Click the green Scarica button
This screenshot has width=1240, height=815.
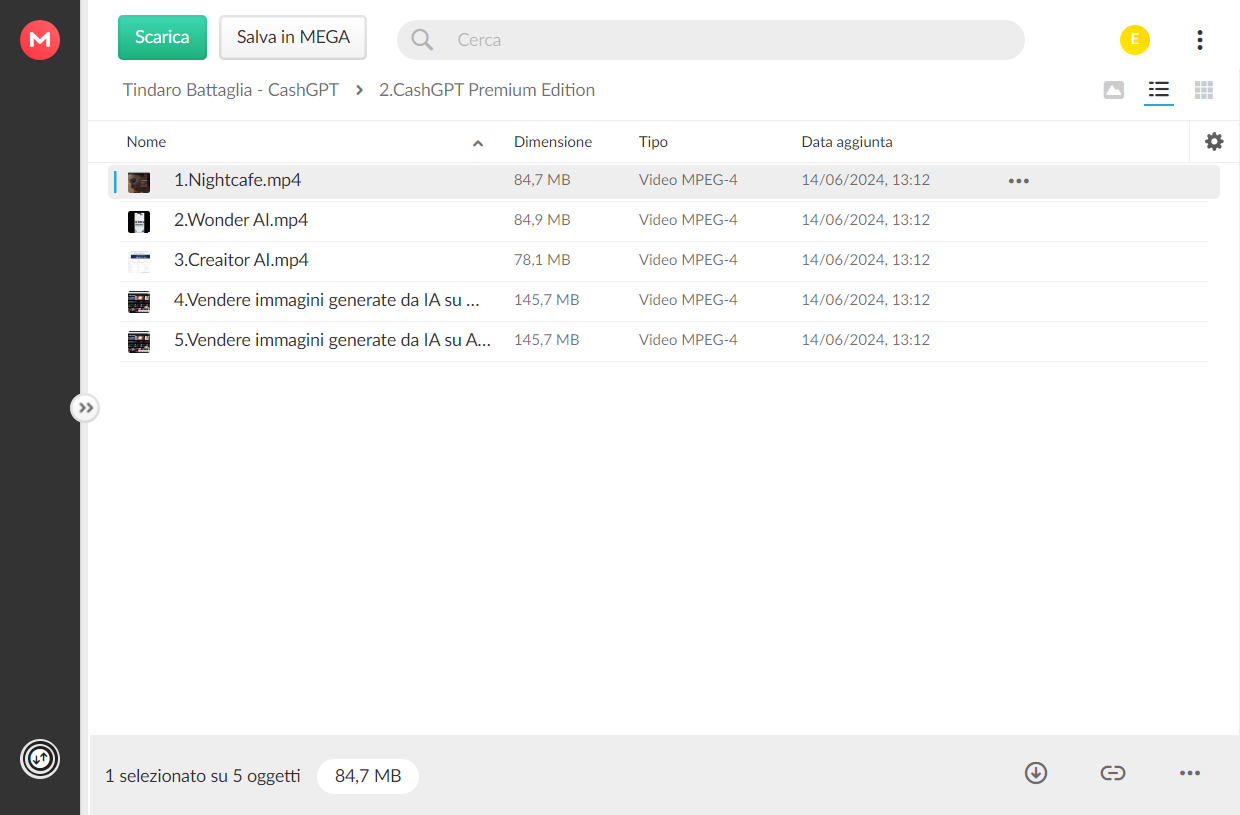tap(162, 37)
